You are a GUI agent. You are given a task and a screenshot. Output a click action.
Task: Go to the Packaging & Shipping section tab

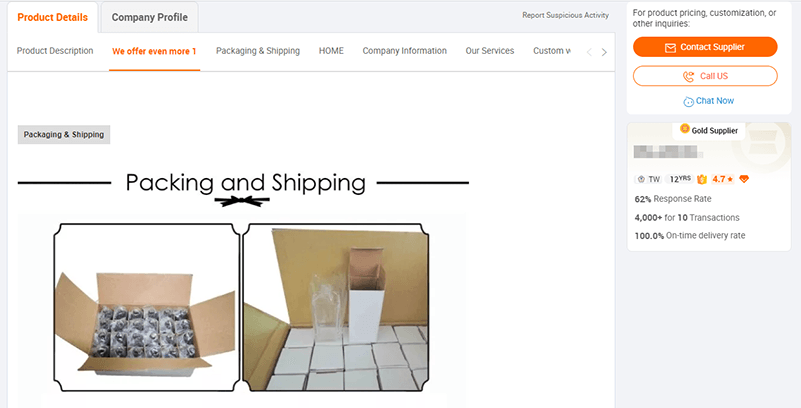pyautogui.click(x=258, y=51)
